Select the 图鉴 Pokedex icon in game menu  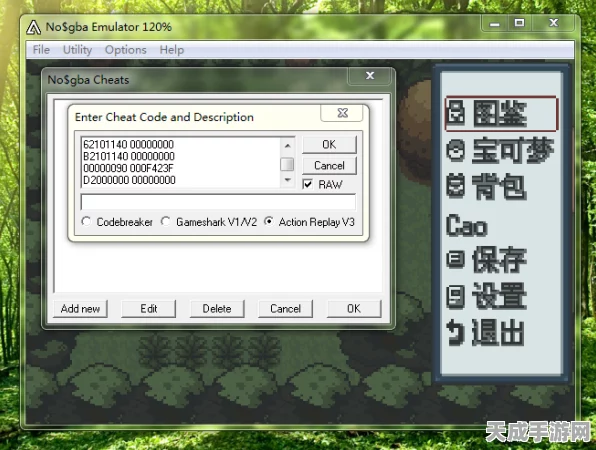coord(455,112)
